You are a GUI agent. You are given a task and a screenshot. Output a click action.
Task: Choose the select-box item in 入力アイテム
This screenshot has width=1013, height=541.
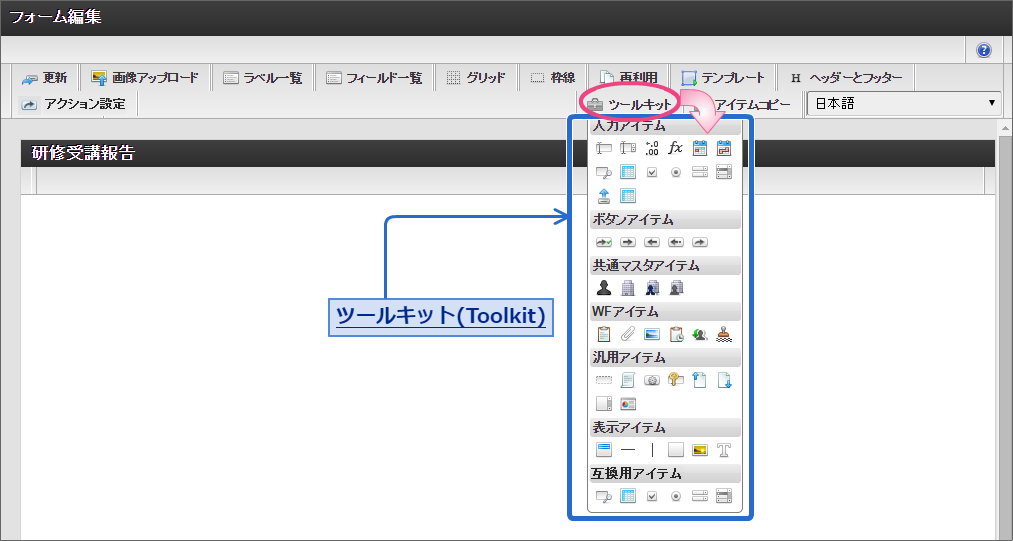pos(700,172)
